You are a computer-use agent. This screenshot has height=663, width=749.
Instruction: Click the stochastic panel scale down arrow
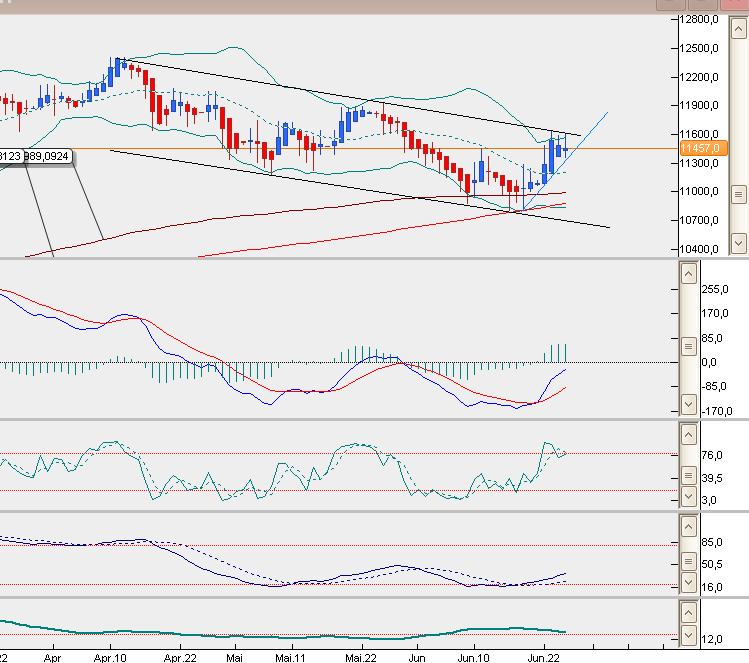coord(688,496)
